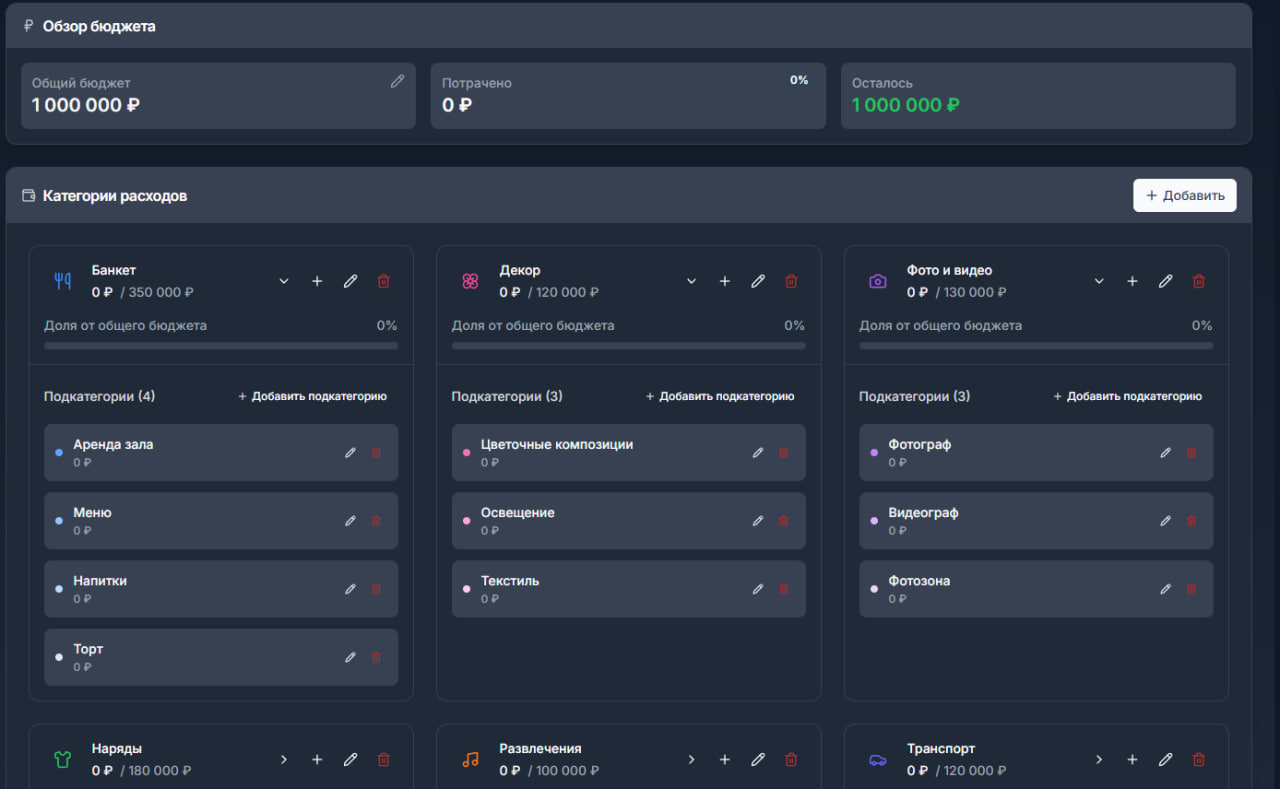The image size is (1280, 789).
Task: Delete the Цветочные композиции subcategory
Action: point(784,452)
